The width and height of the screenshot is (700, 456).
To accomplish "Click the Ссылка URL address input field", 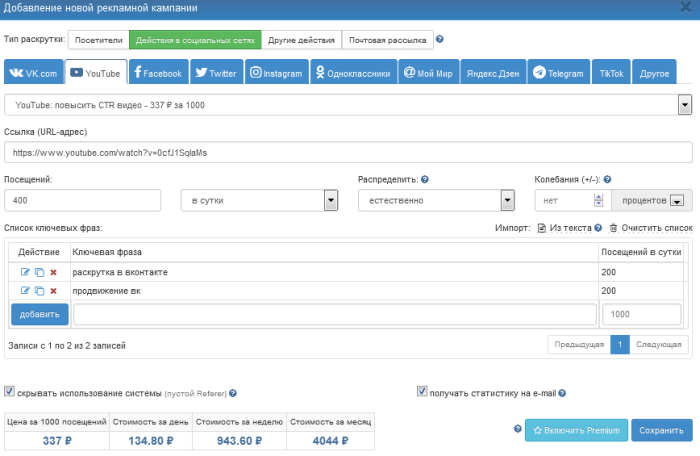I will click(348, 152).
